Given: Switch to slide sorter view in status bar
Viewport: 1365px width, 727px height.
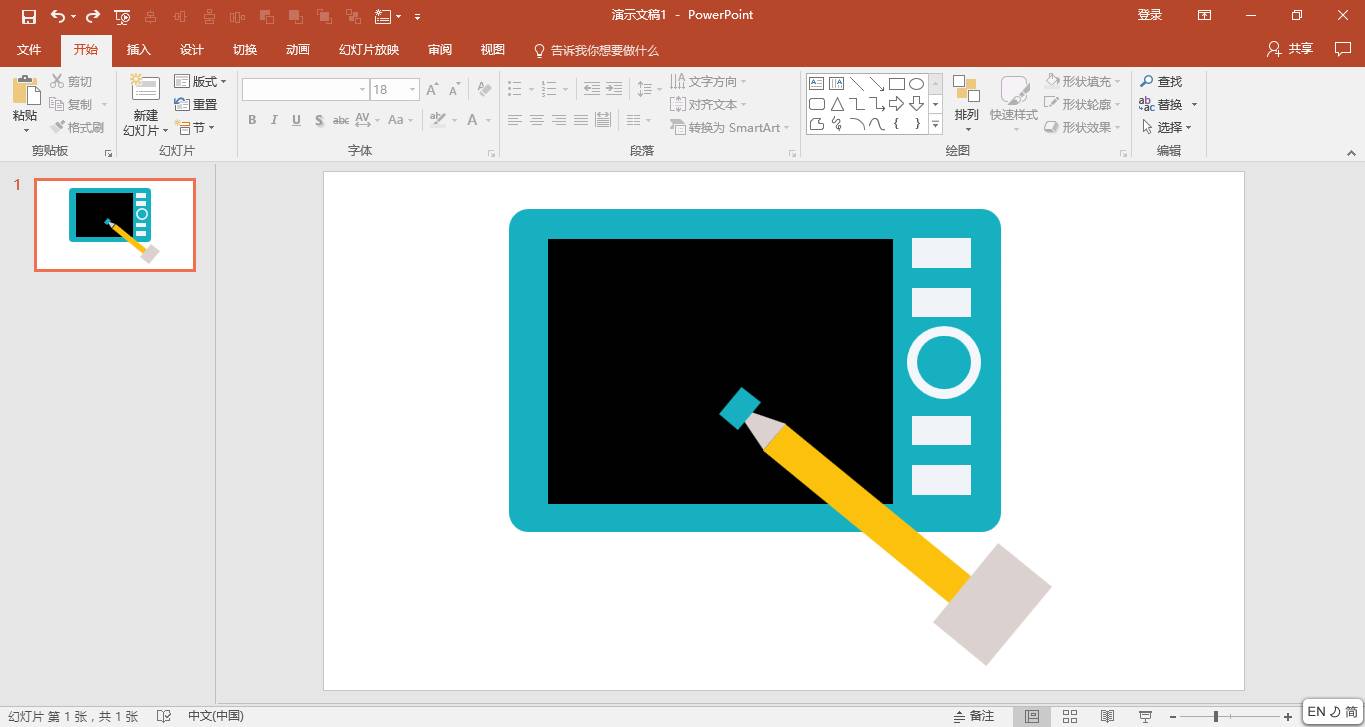Looking at the screenshot, I should point(1070,716).
